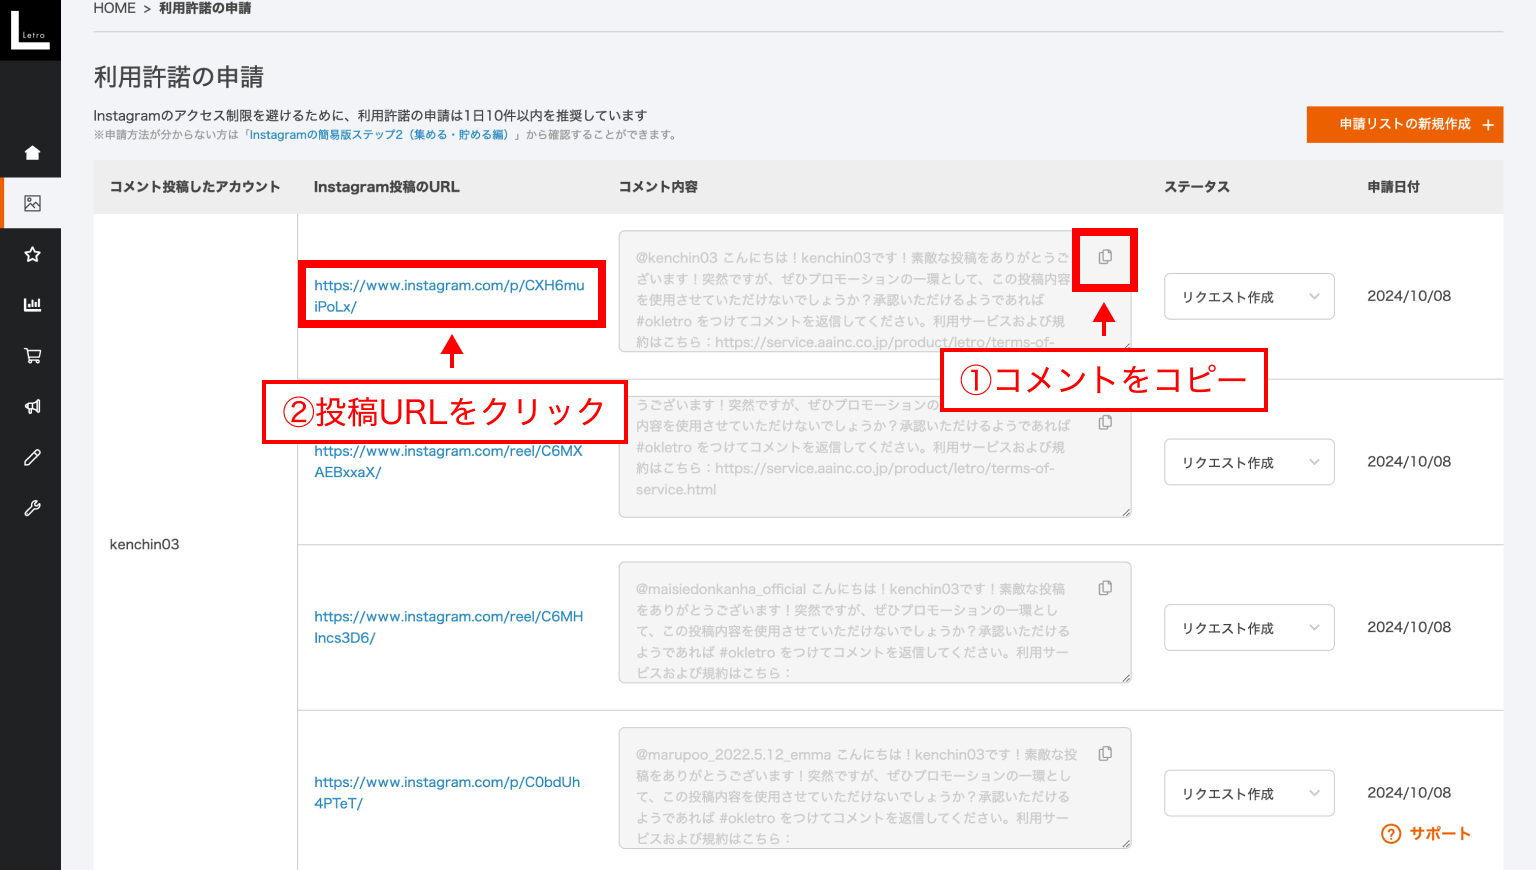The height and width of the screenshot is (870, 1536).
Task: Open status dropdown for C0bdUh4PTeT post row
Action: point(1248,794)
